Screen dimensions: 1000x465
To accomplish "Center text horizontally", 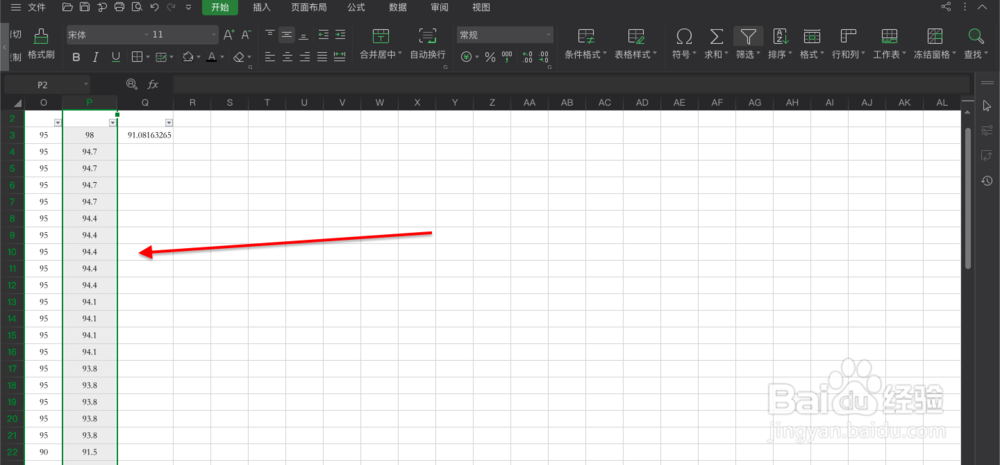I will (287, 57).
